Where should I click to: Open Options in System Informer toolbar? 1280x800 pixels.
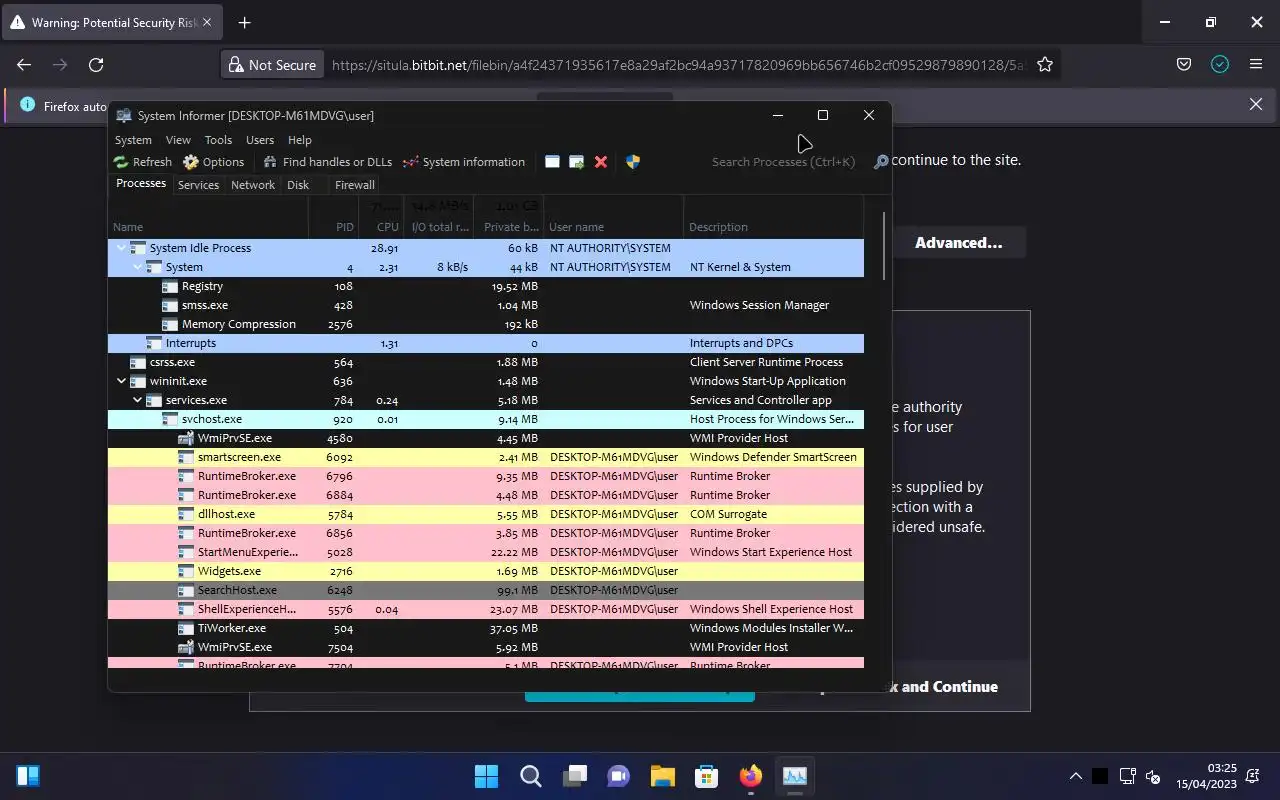pyautogui.click(x=213, y=162)
